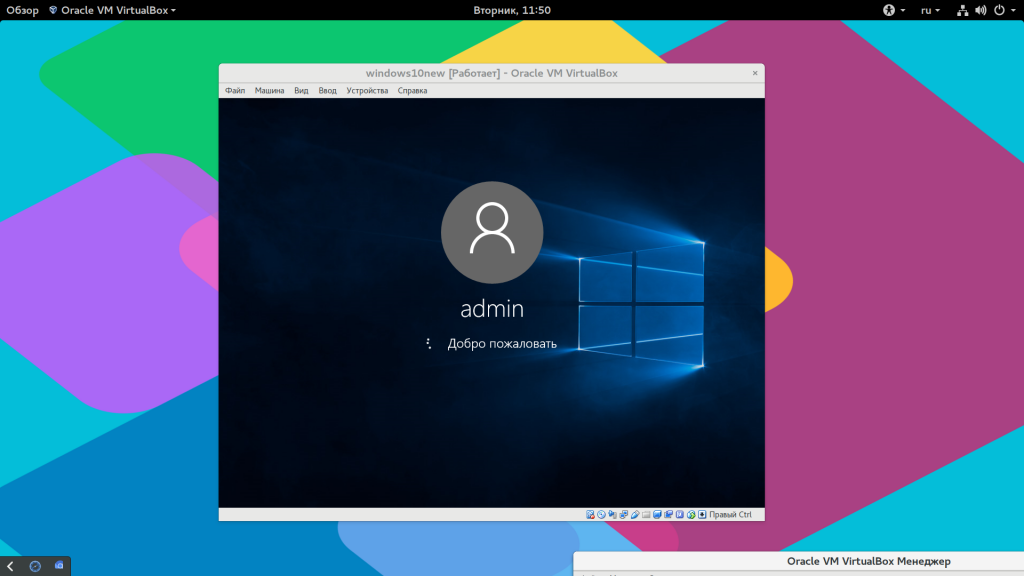The width and height of the screenshot is (1024, 576).
Task: Expand the Oracle VM VirtualBox app menu
Action: coord(112,10)
